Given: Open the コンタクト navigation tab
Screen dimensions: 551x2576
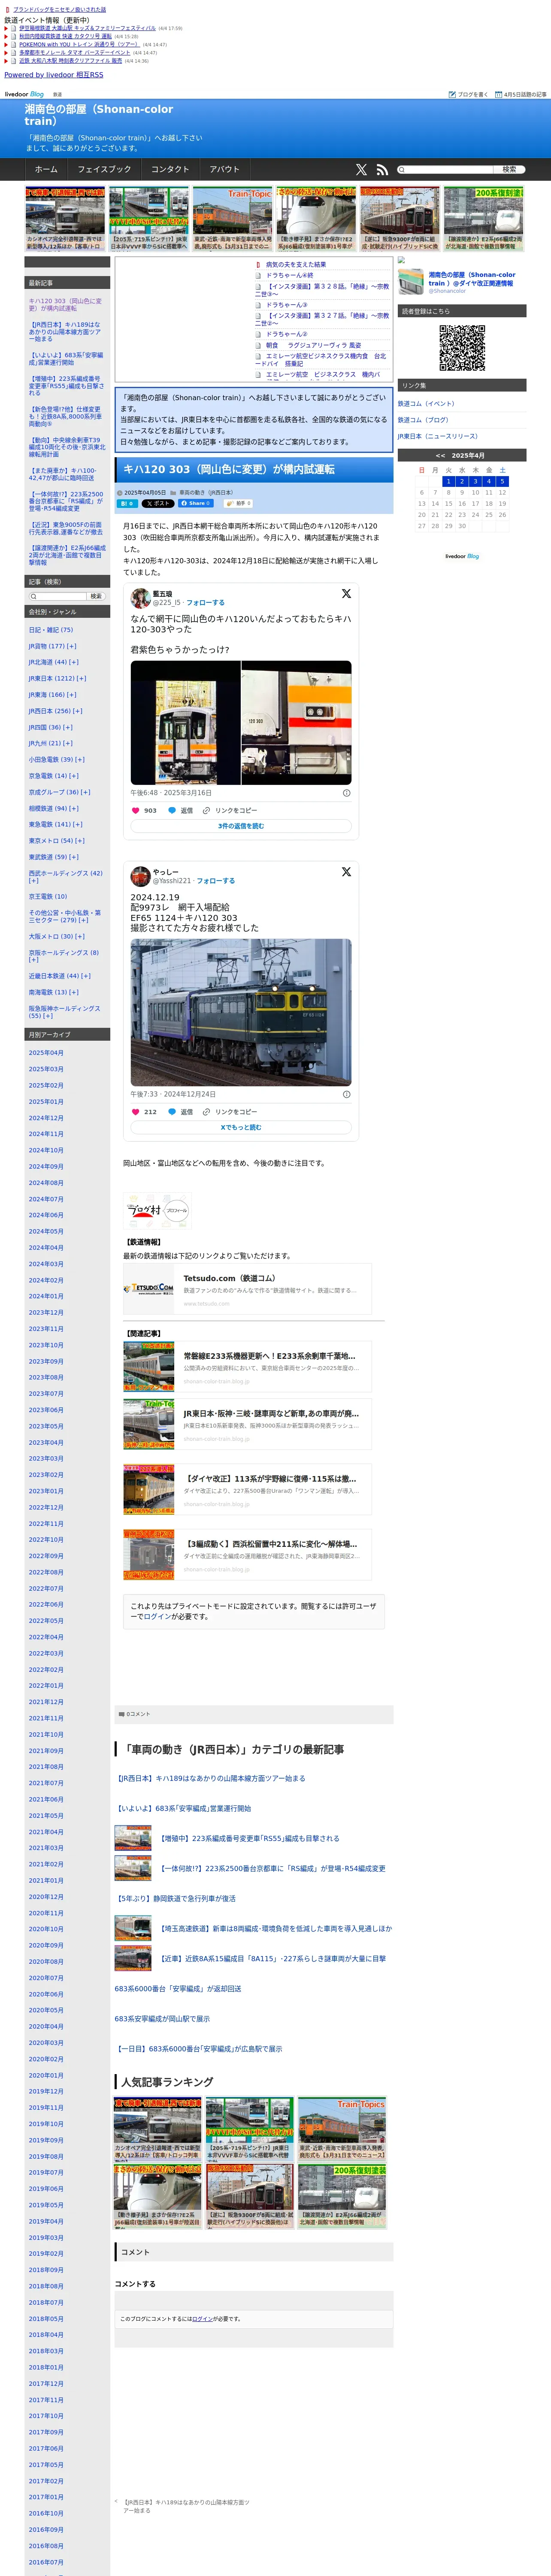Looking at the screenshot, I should [170, 170].
